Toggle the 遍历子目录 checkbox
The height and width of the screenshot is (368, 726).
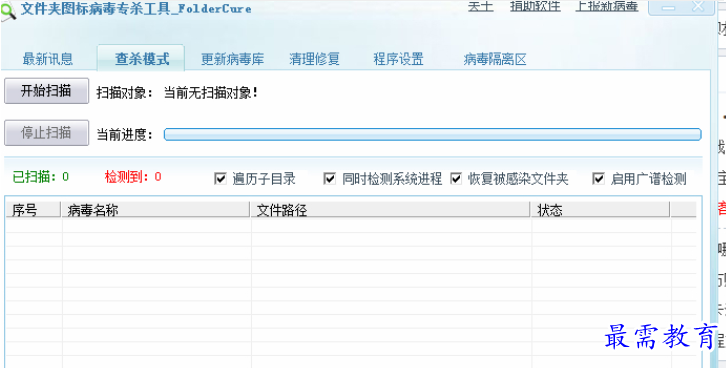pyautogui.click(x=220, y=178)
